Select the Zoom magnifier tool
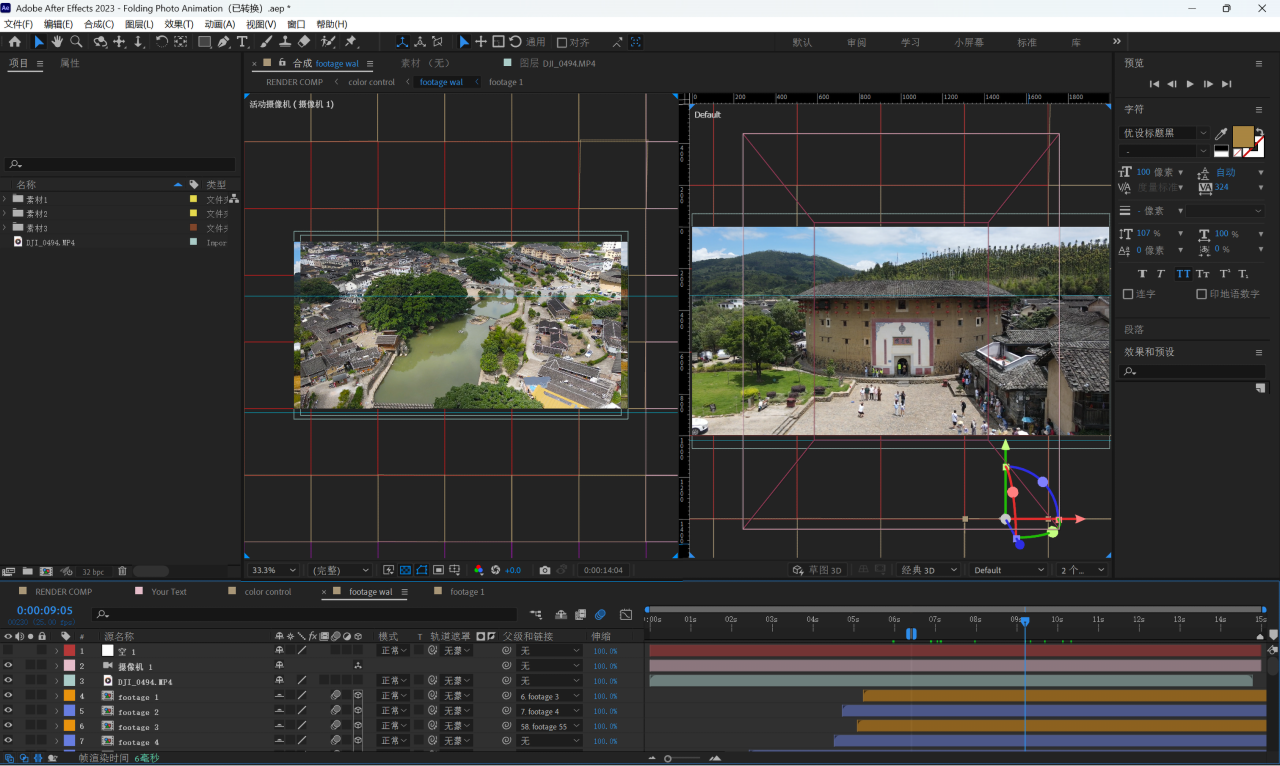 pyautogui.click(x=75, y=42)
